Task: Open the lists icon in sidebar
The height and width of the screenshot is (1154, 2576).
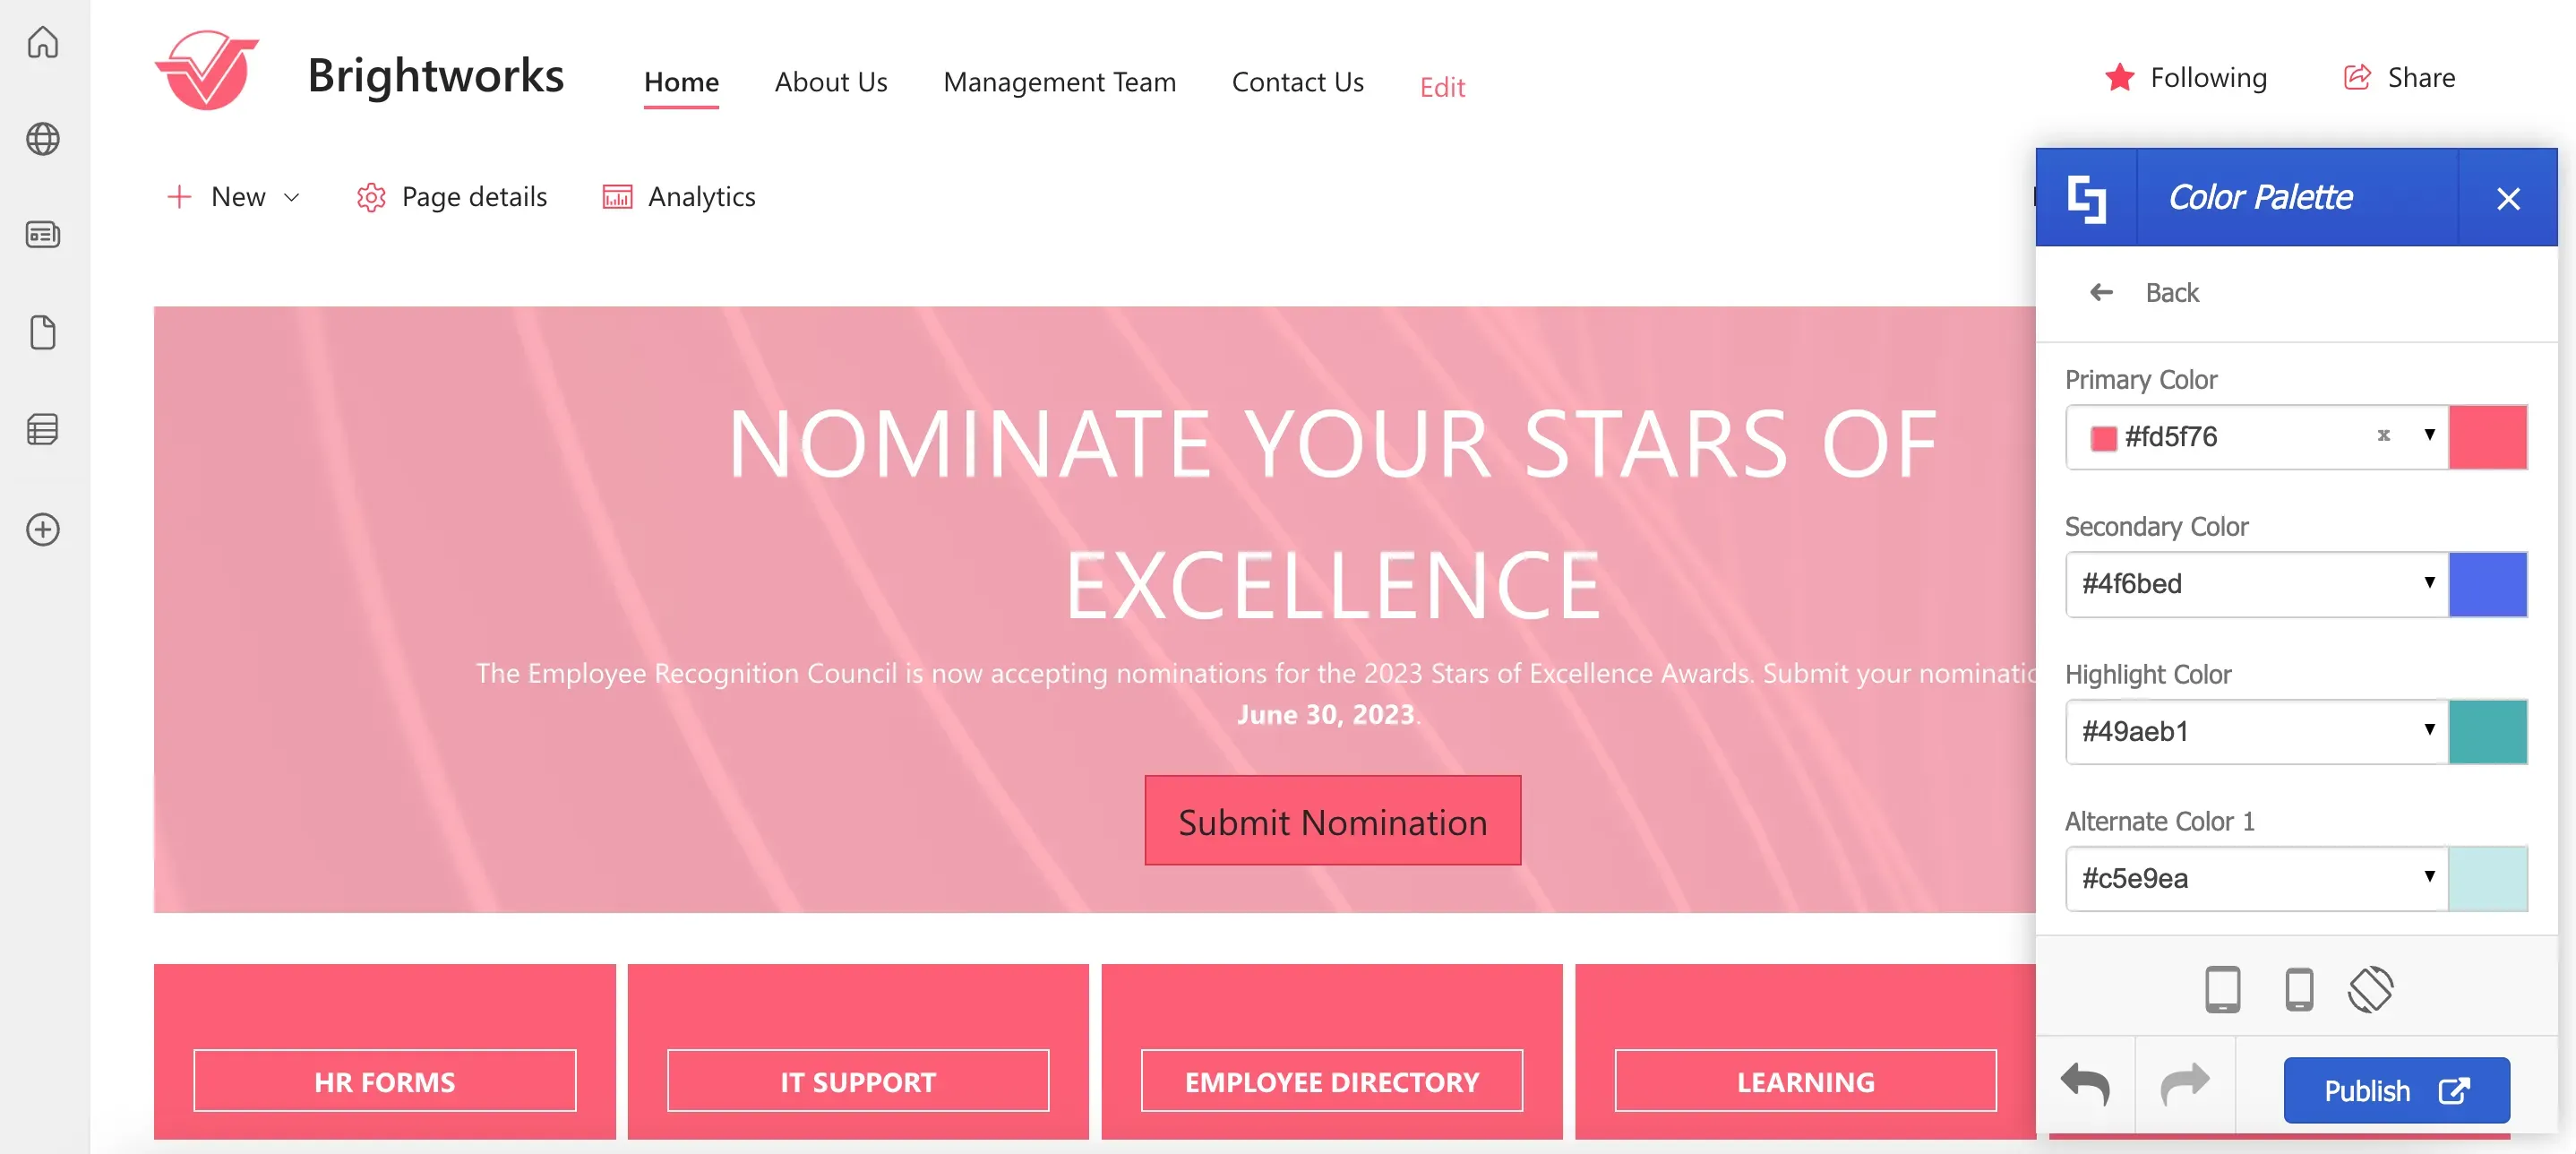Action: coord(43,429)
